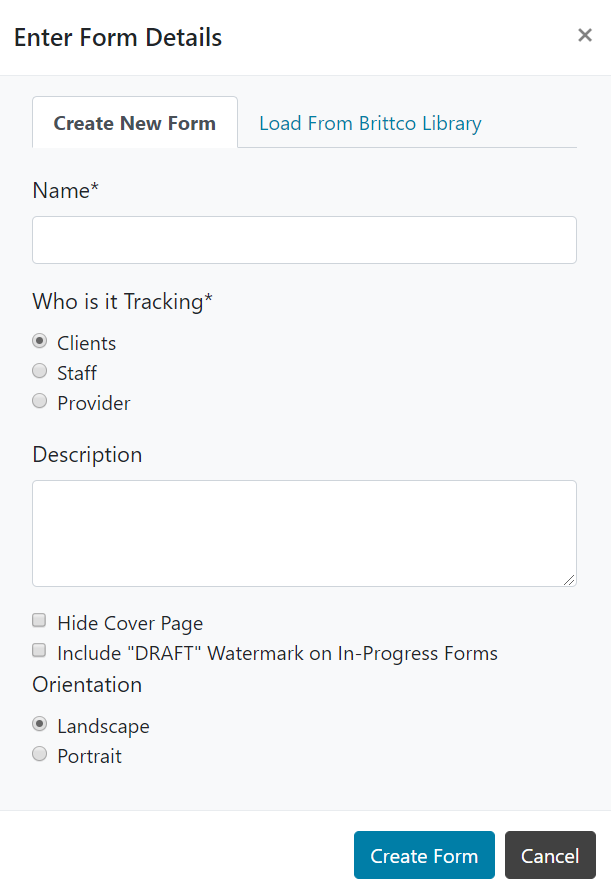This screenshot has height=887, width=611.
Task: Click the "Orientation" section heading
Action: (87, 684)
